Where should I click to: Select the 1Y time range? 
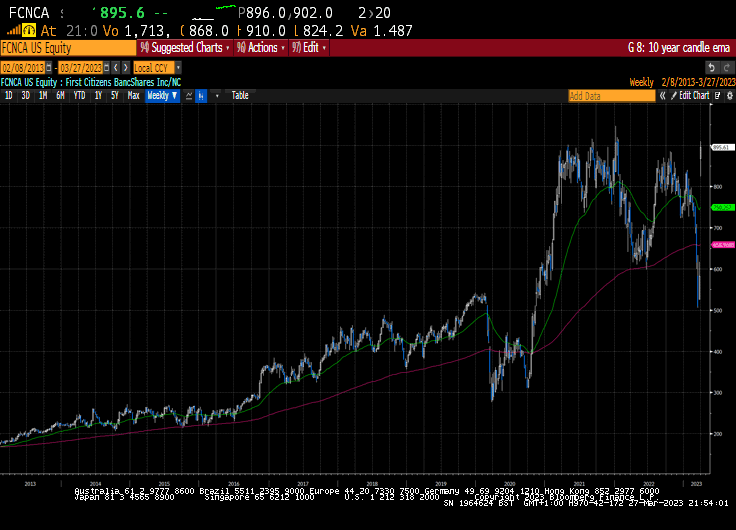98,96
